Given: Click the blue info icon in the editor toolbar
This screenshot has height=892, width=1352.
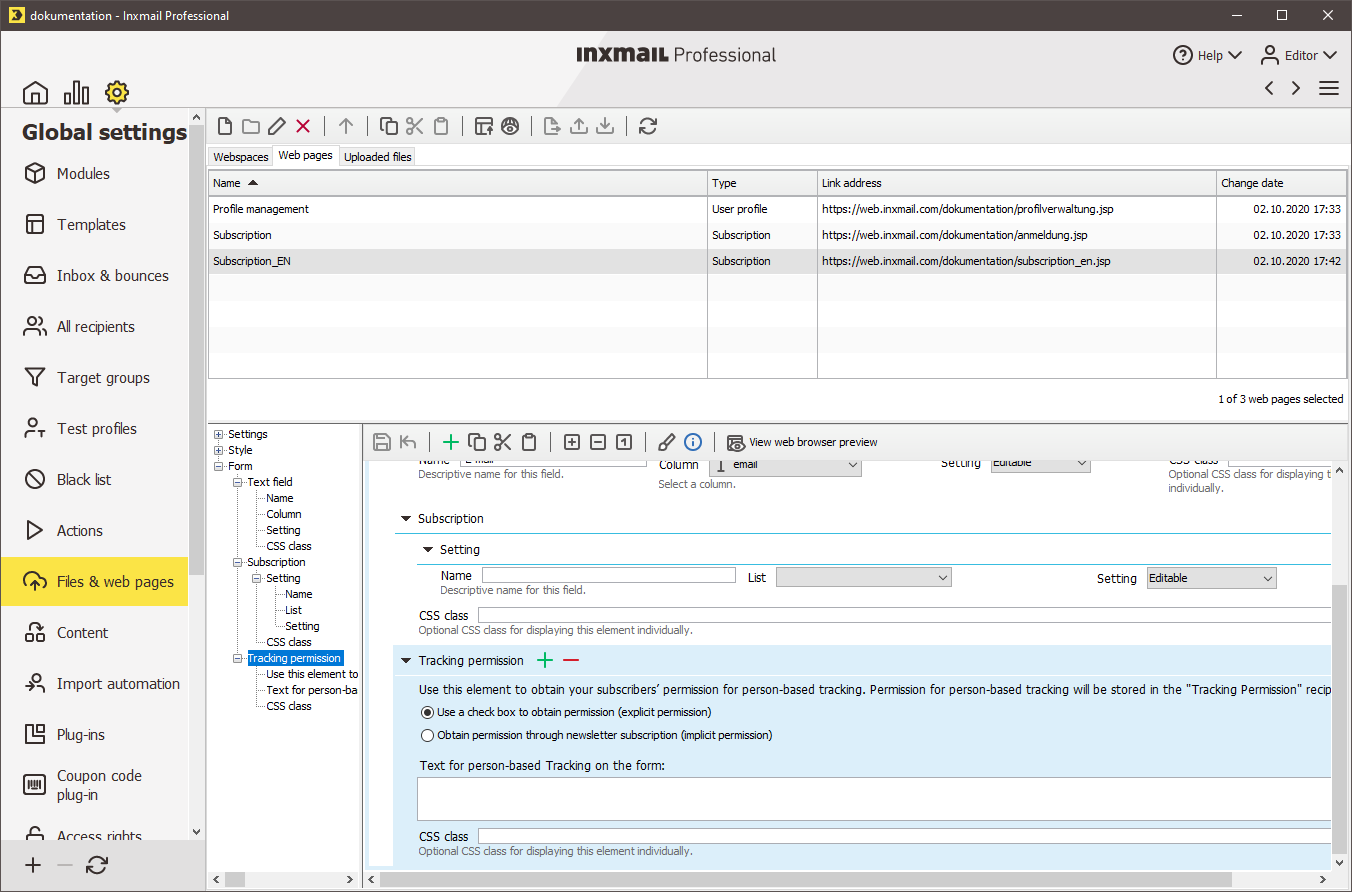Looking at the screenshot, I should point(693,442).
